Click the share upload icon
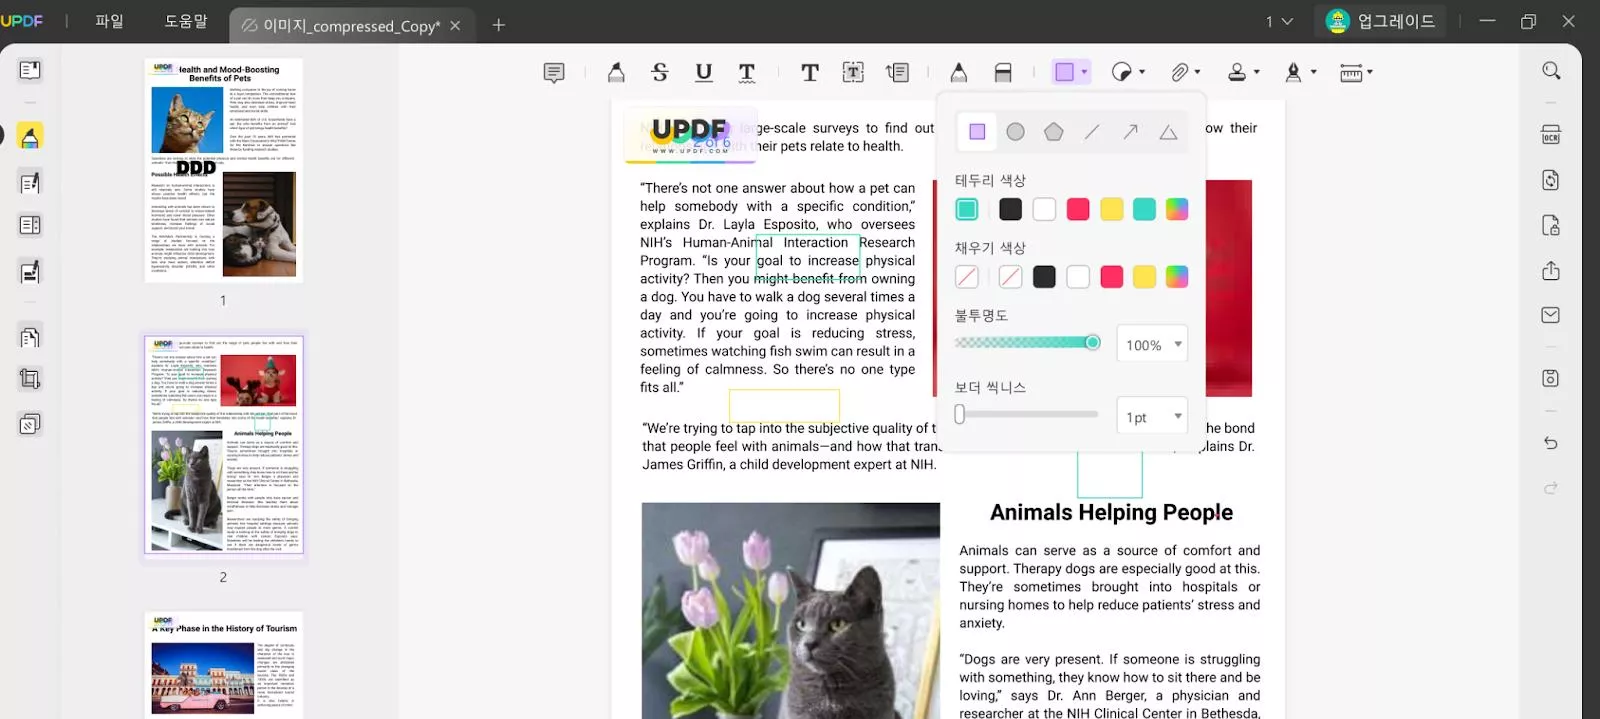 [x=1551, y=270]
